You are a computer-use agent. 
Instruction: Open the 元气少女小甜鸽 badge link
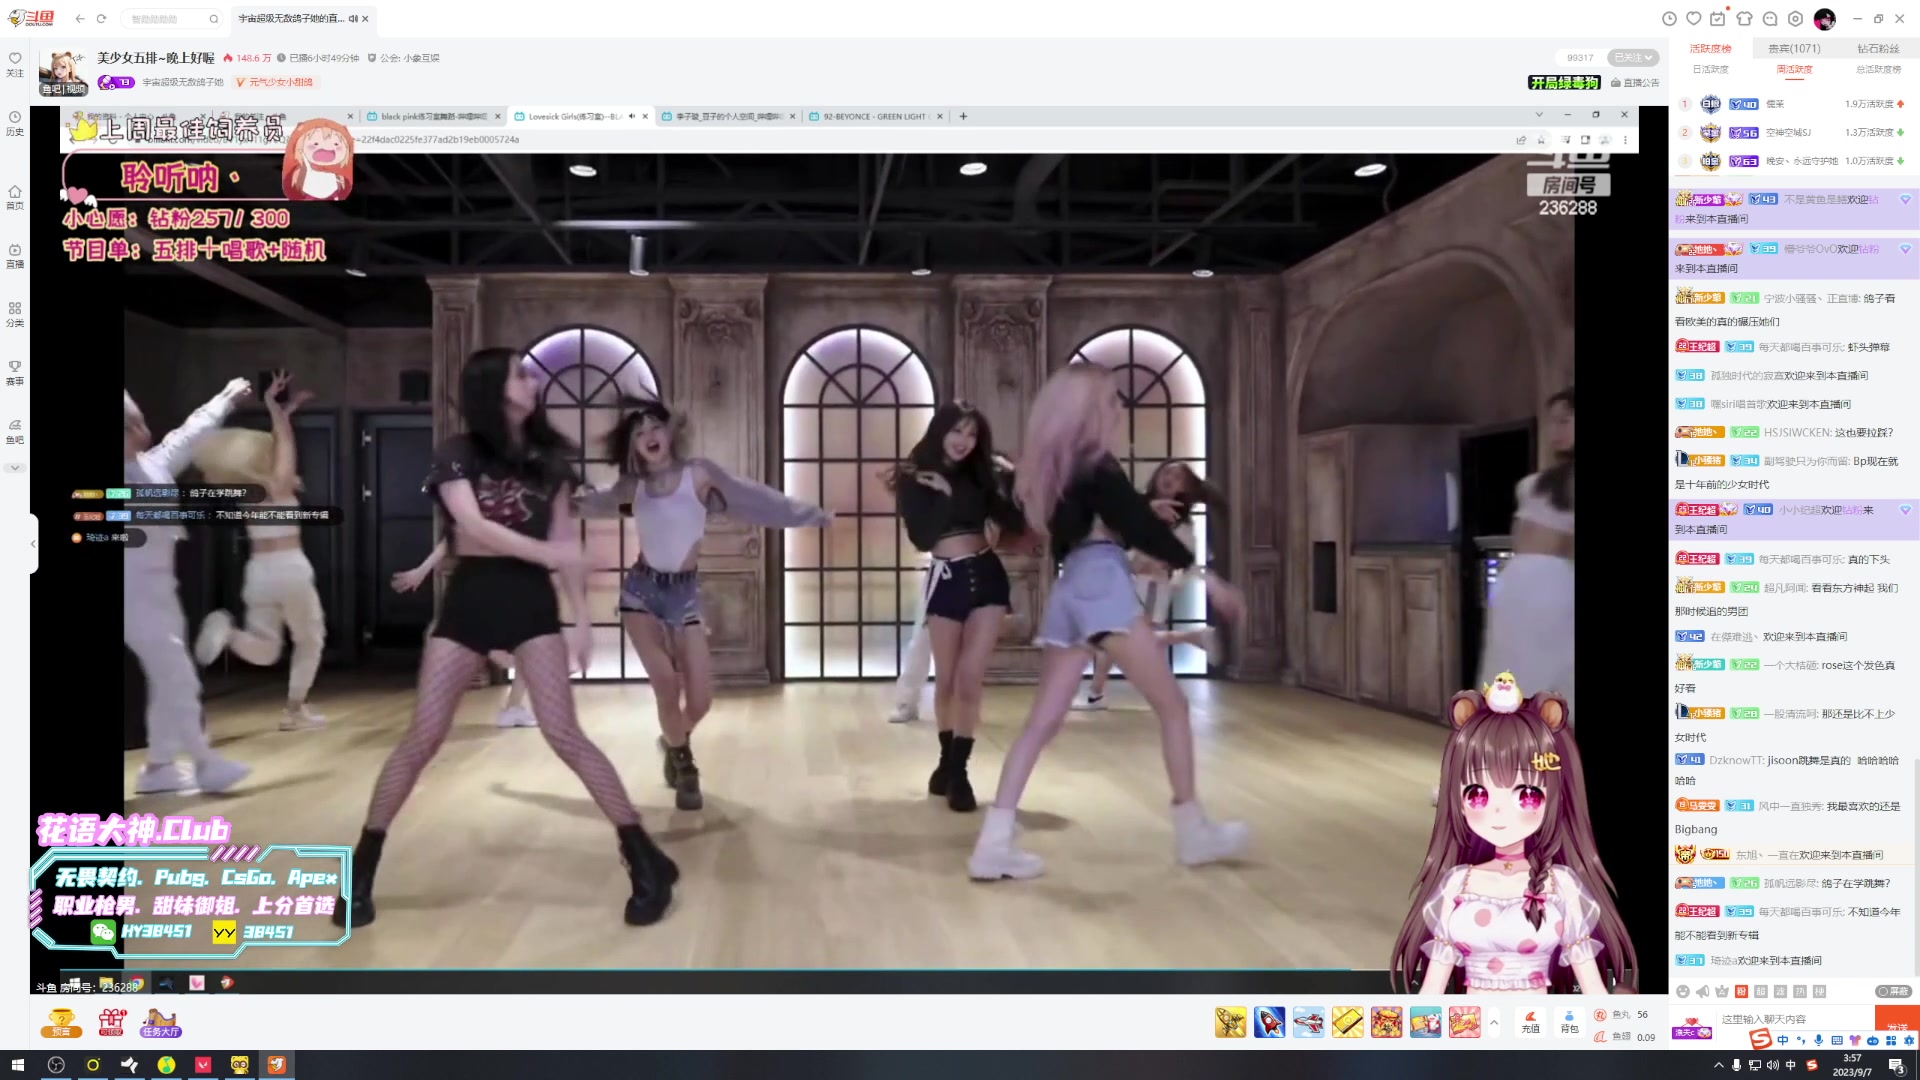coord(275,82)
